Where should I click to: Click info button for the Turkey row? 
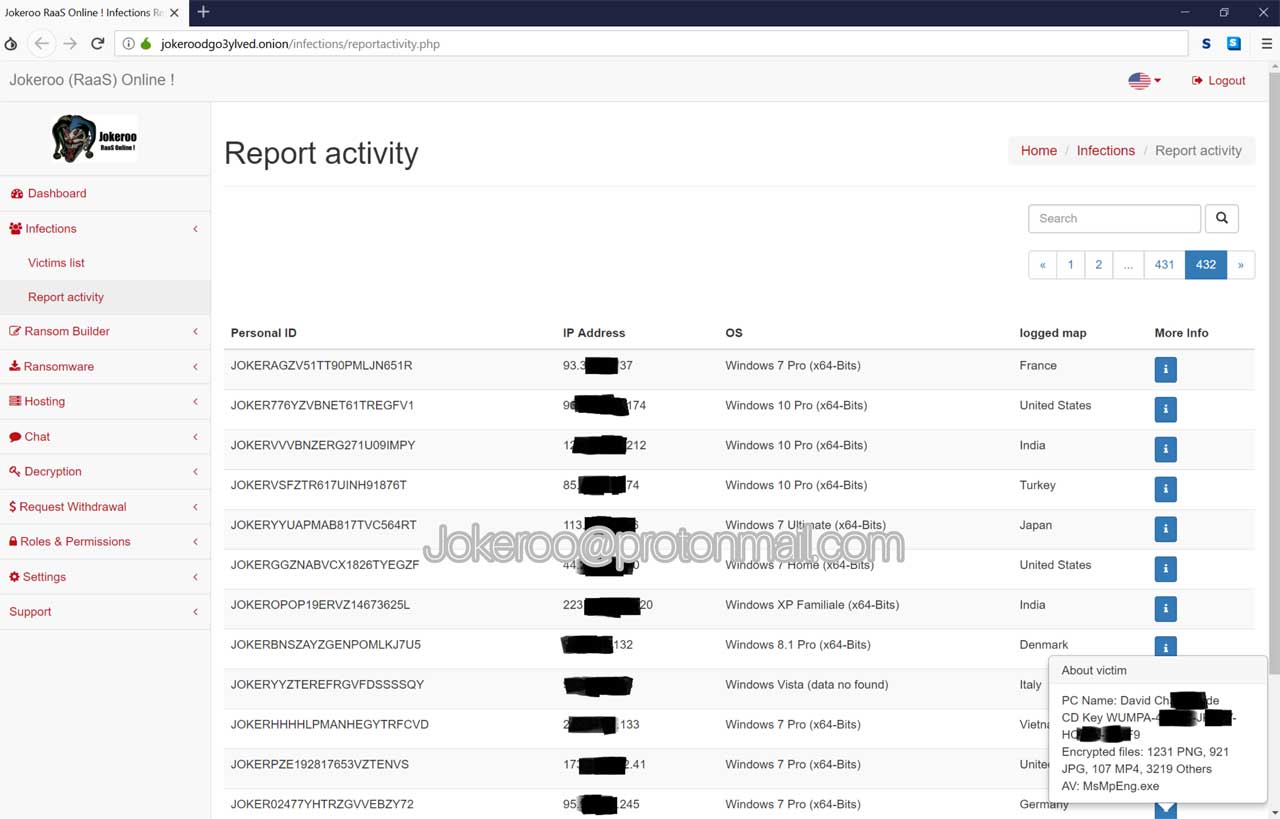1165,489
